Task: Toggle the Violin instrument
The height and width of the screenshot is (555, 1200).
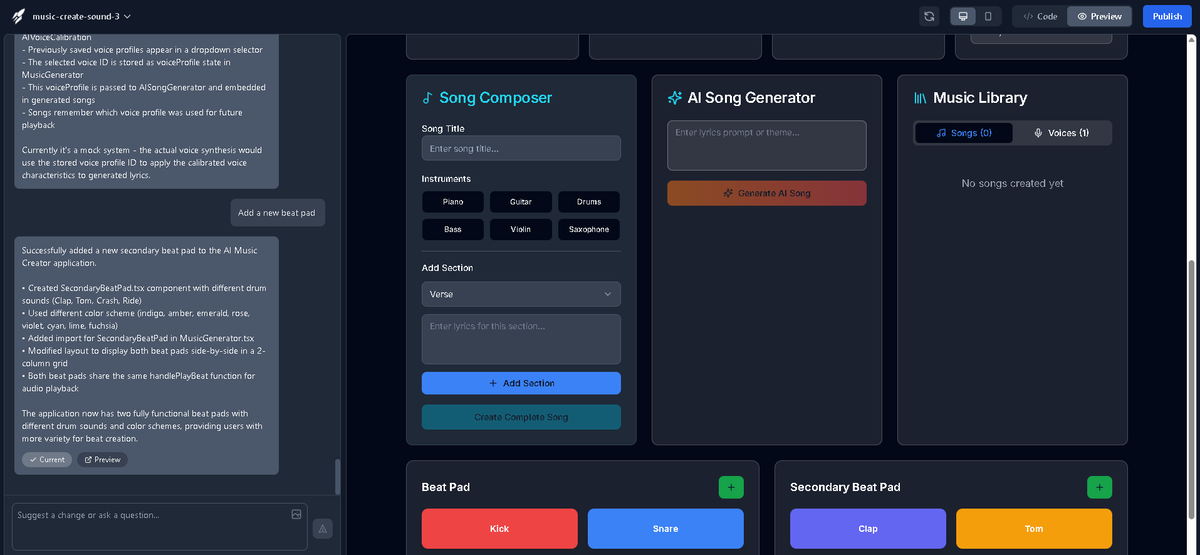Action: click(x=521, y=229)
